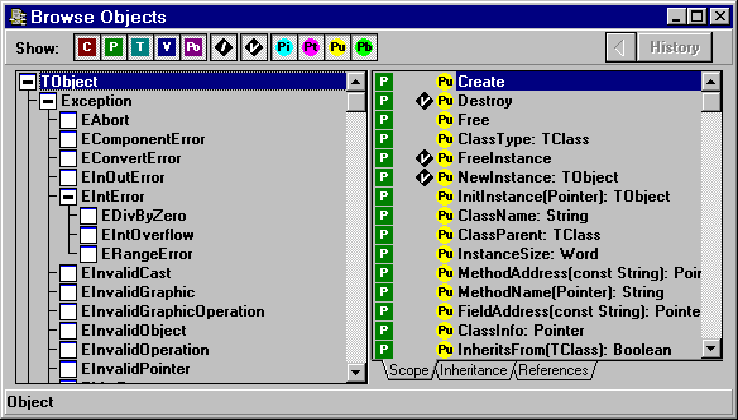
Task: Select the EInvalidOperation class
Action: [x=145, y=350]
